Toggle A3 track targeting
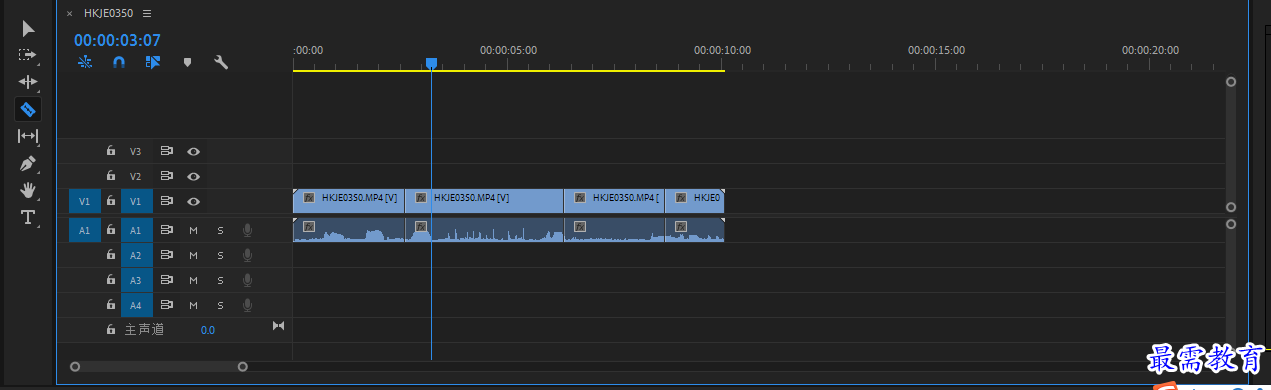Screen dimensions: 1271x390 coord(136,280)
